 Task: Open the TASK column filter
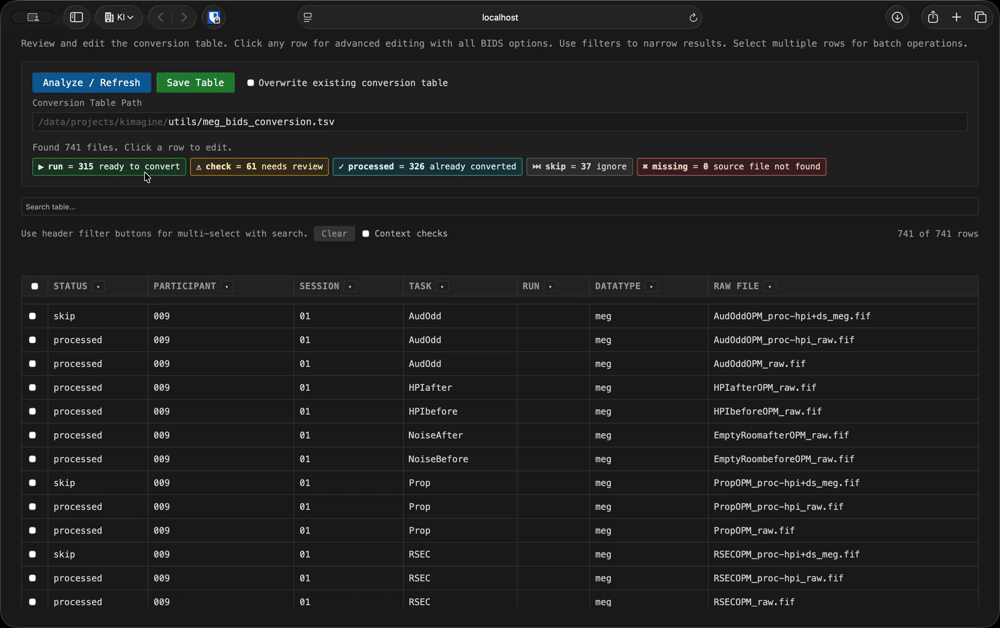coord(442,286)
